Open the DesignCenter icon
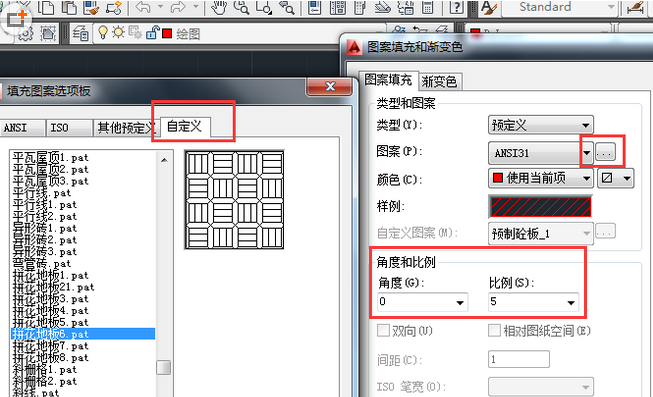Image resolution: width=653 pixels, height=397 pixels. point(337,7)
